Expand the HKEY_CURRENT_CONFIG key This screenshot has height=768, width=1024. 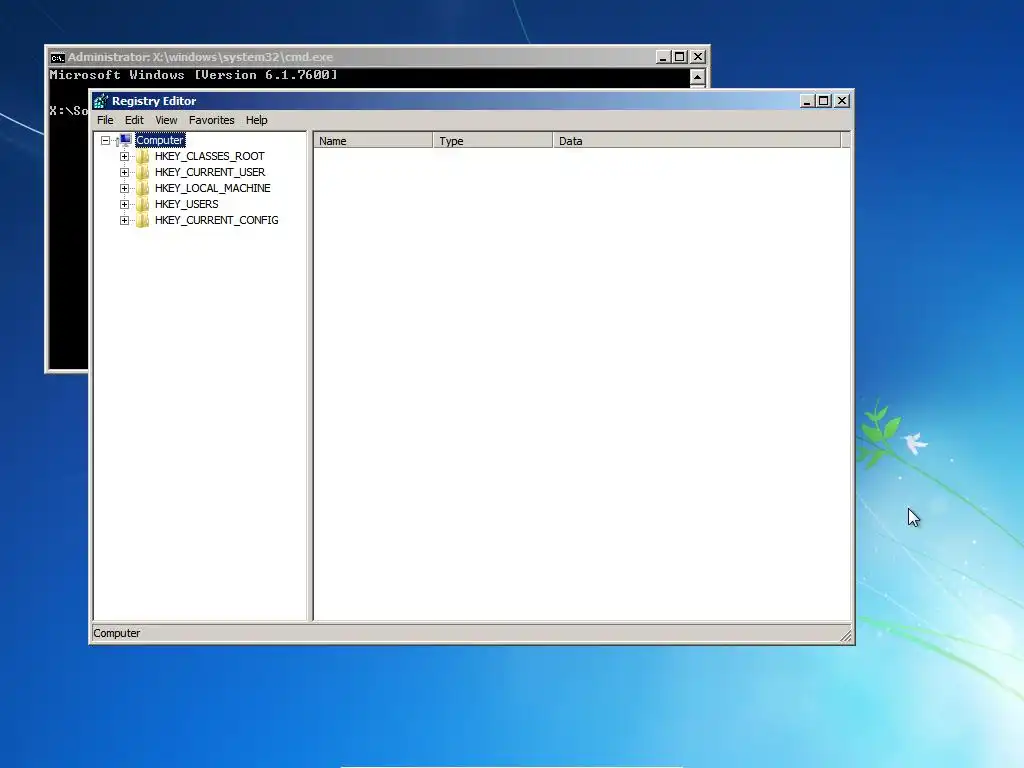click(x=124, y=221)
